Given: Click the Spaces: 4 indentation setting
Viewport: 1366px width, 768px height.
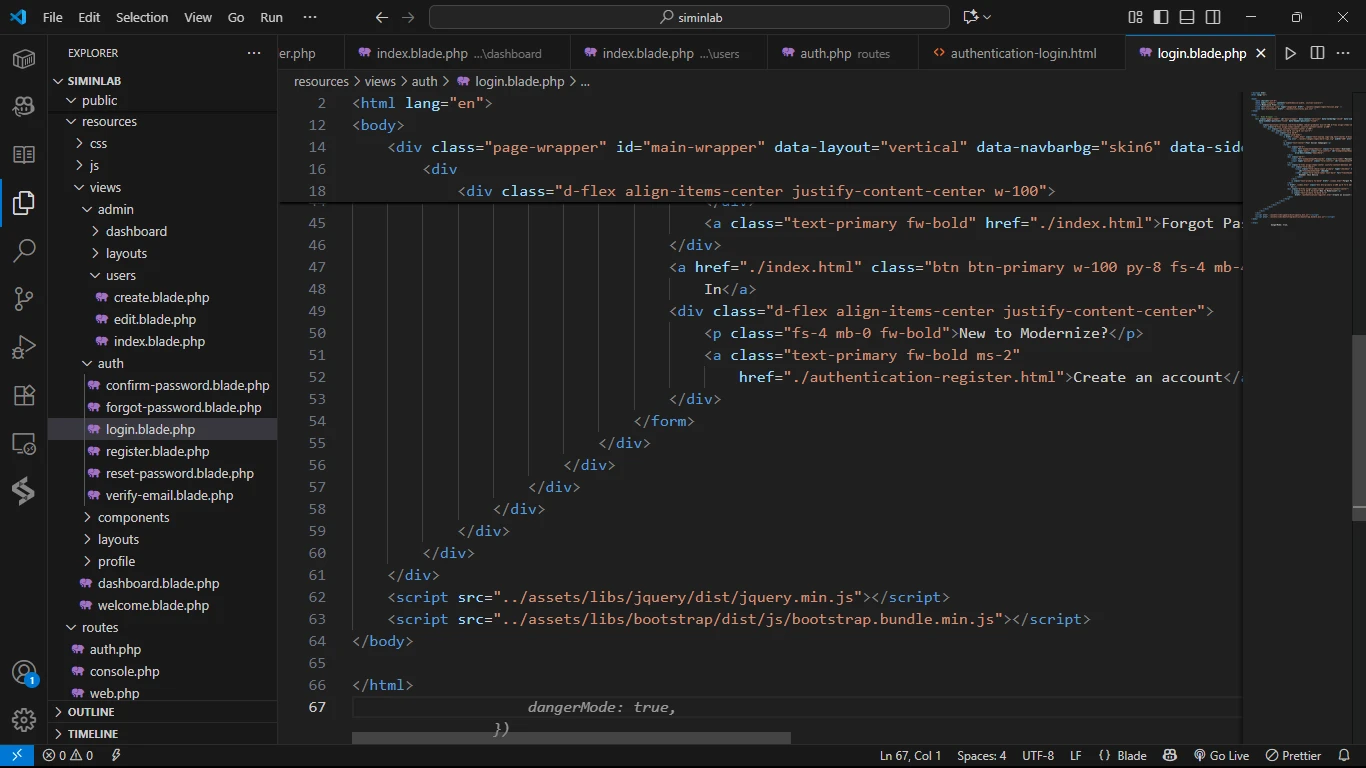Looking at the screenshot, I should pos(981,756).
